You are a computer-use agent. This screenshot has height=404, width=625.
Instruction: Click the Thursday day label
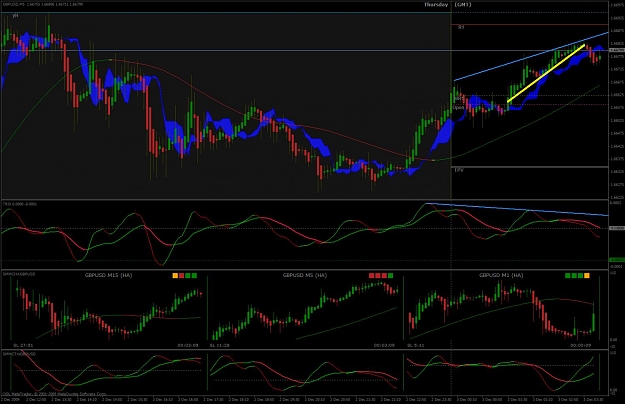436,5
